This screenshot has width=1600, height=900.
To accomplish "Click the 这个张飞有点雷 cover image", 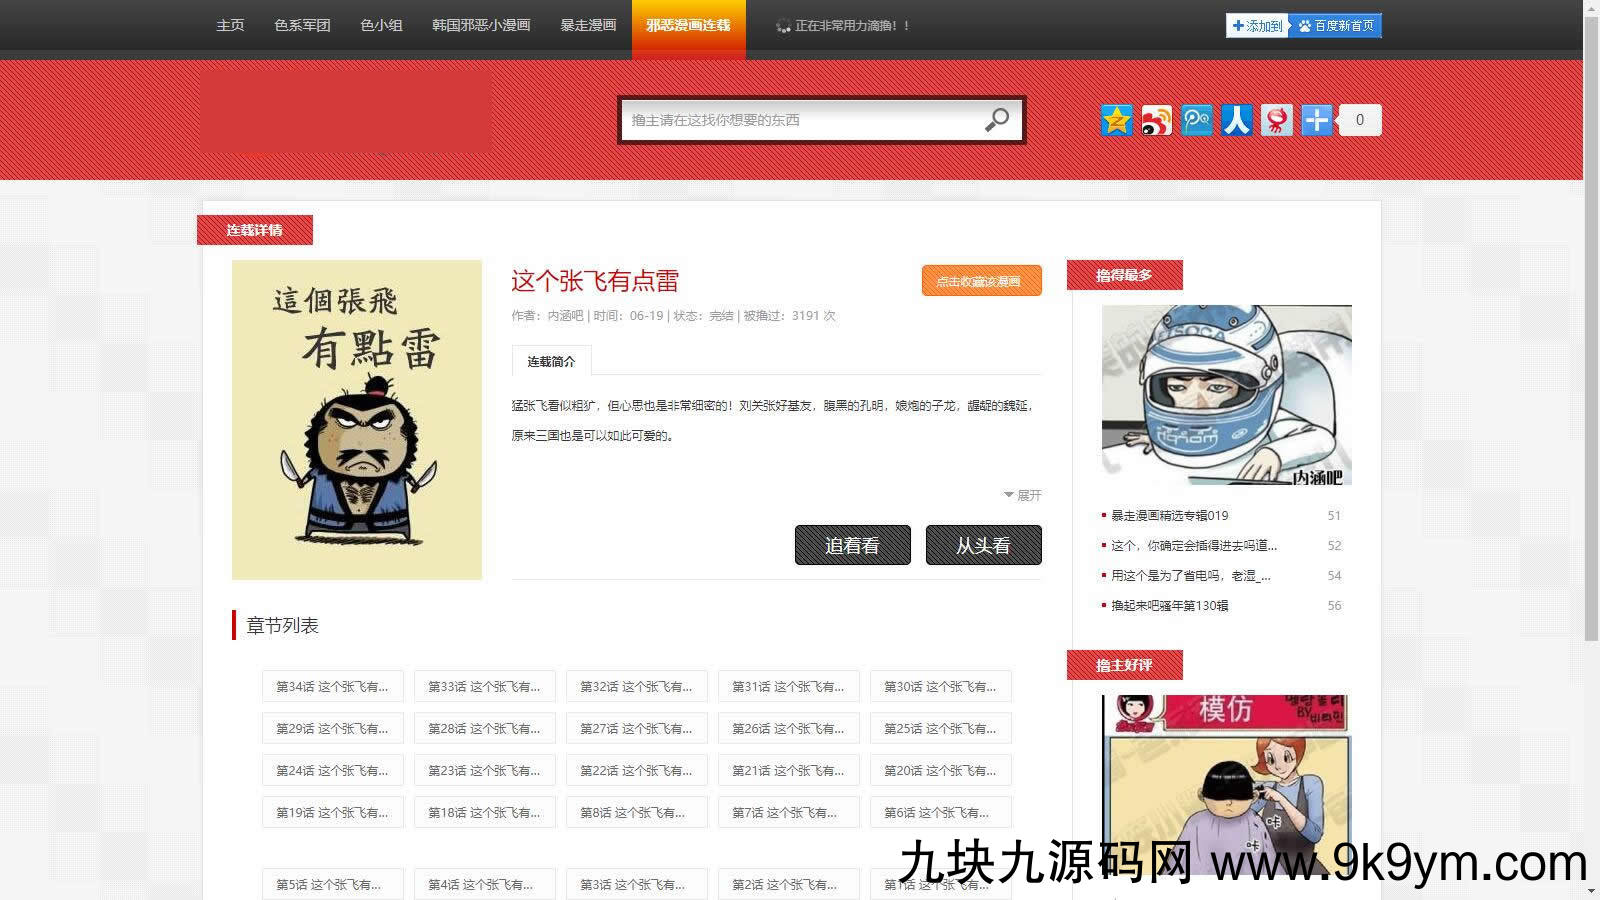I will coord(357,420).
